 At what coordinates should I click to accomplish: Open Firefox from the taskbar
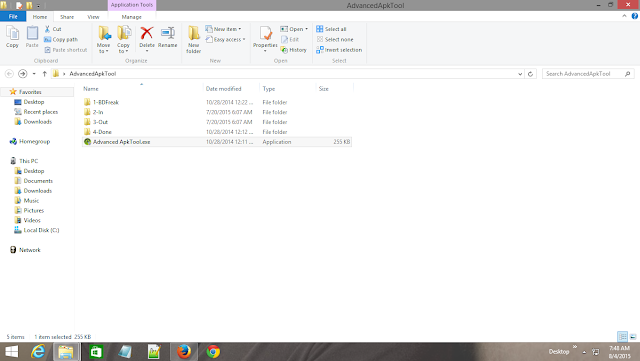click(184, 352)
